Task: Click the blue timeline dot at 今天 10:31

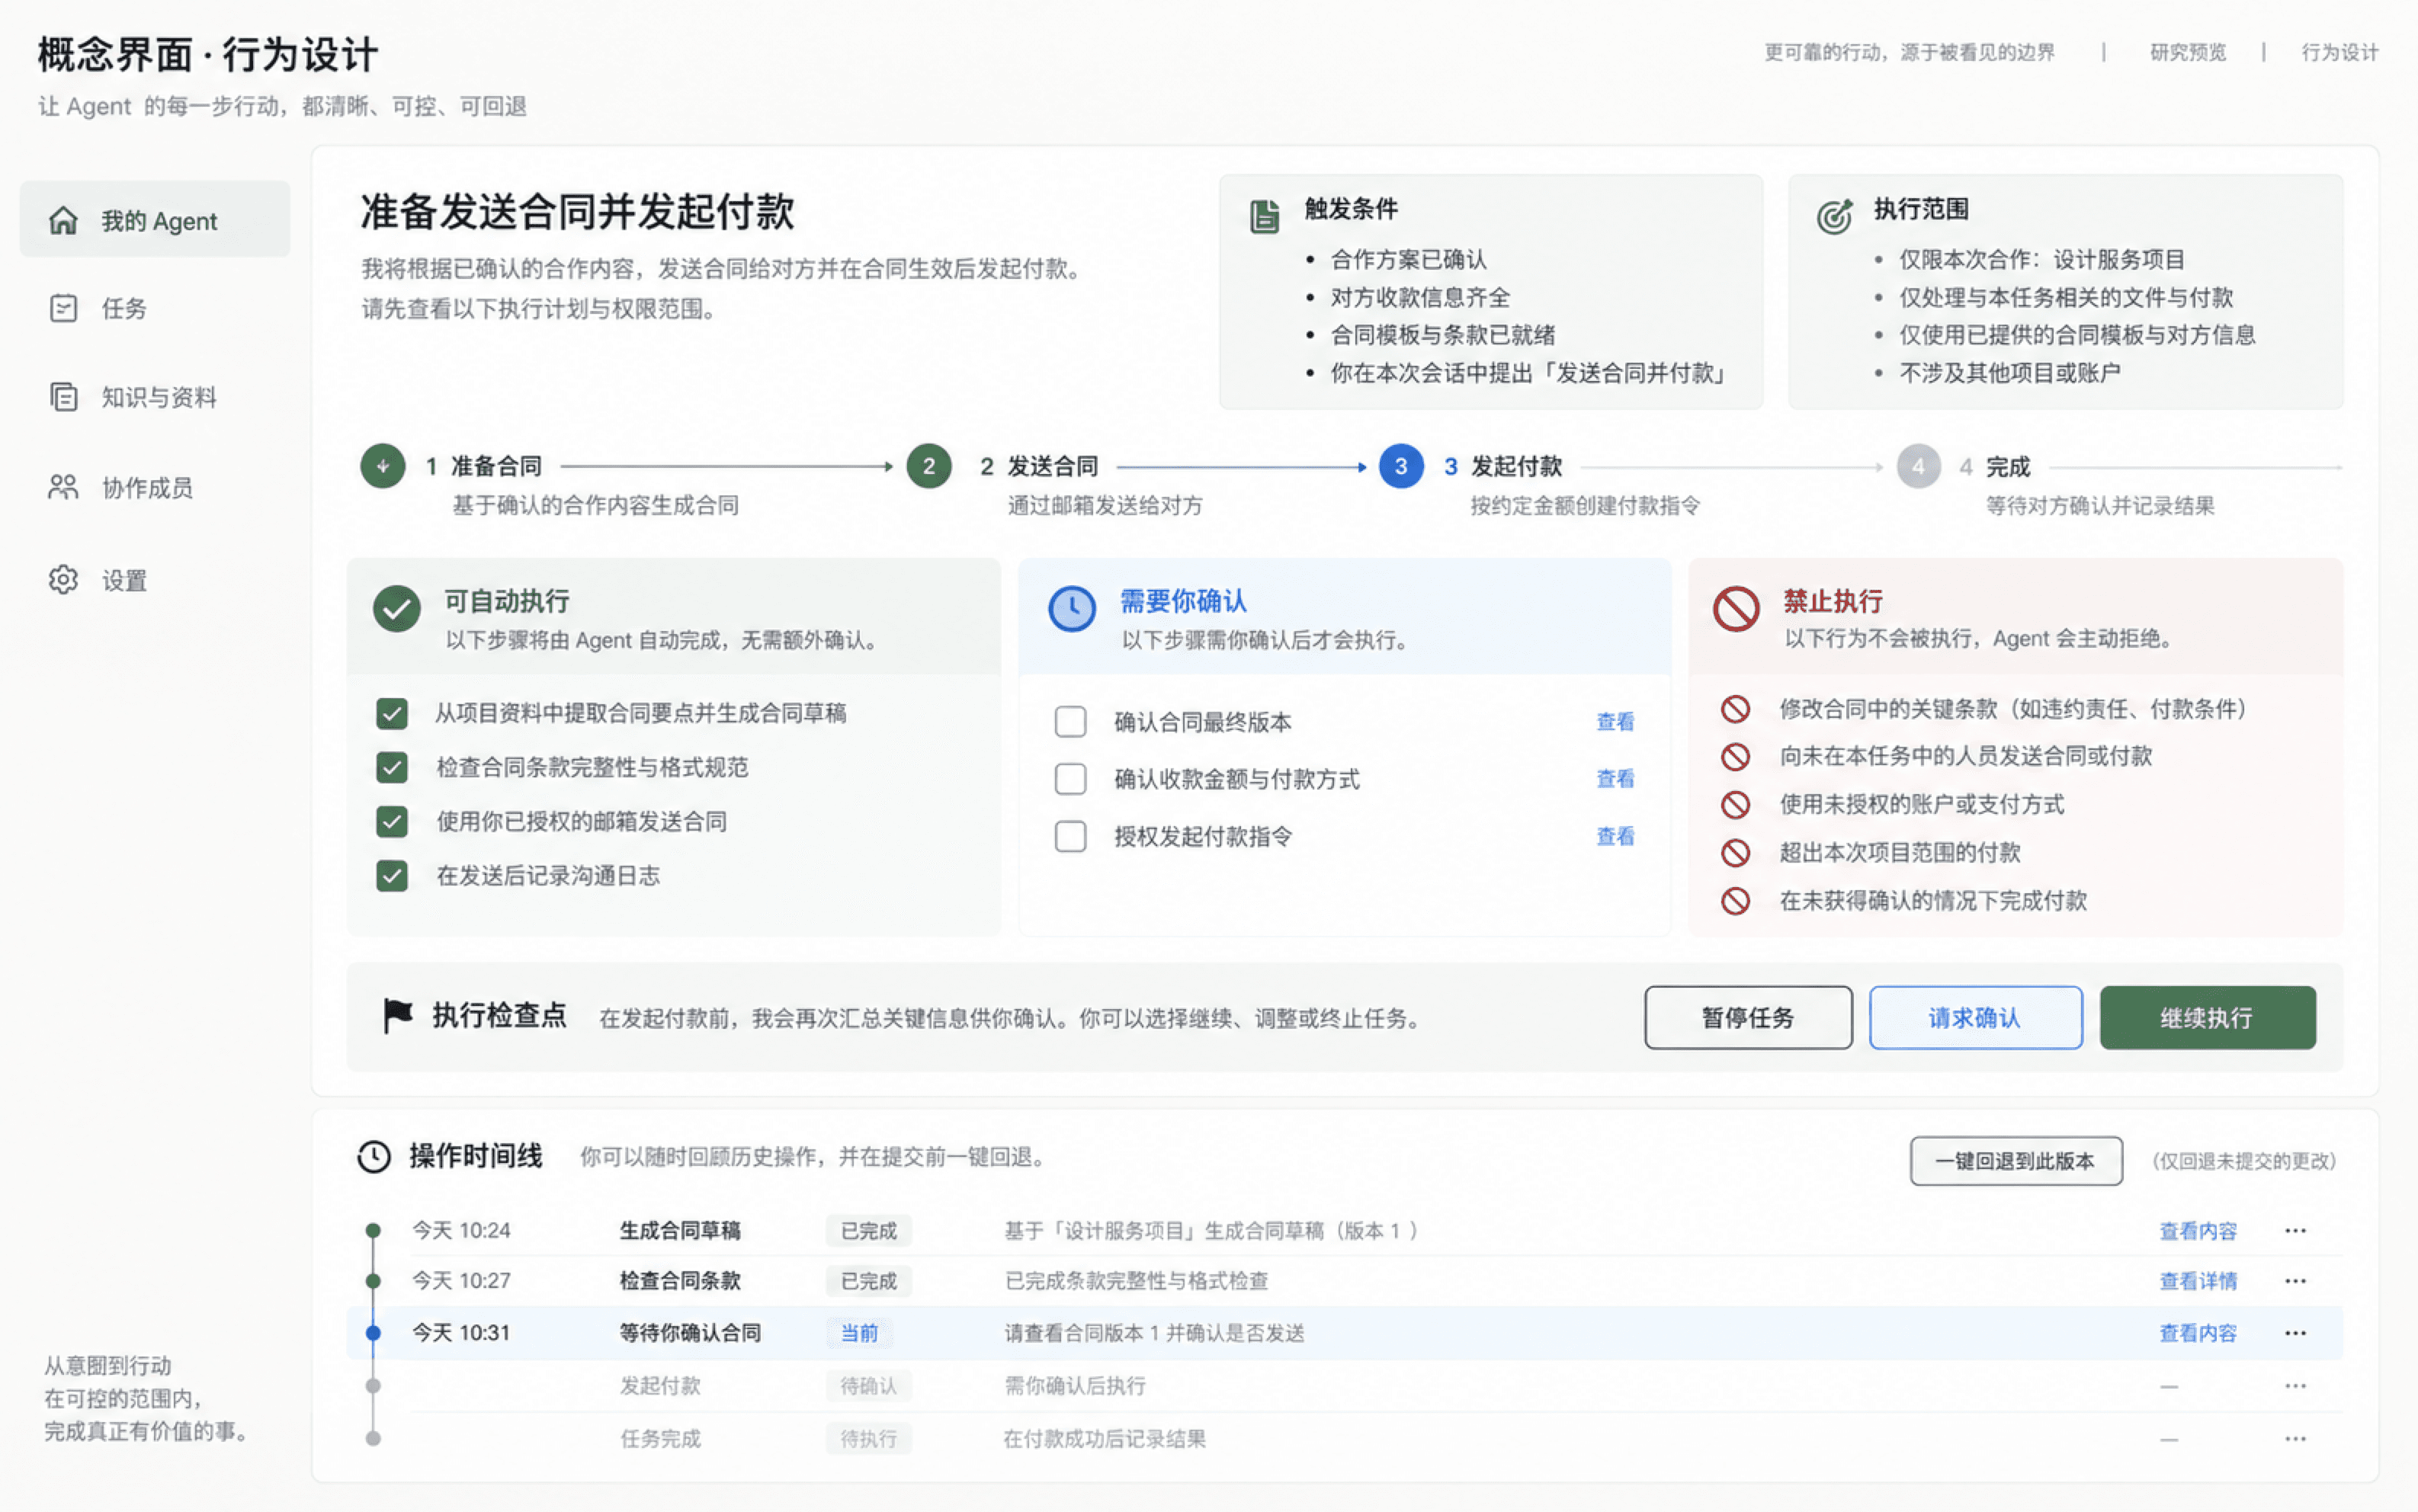Action: click(x=373, y=1333)
